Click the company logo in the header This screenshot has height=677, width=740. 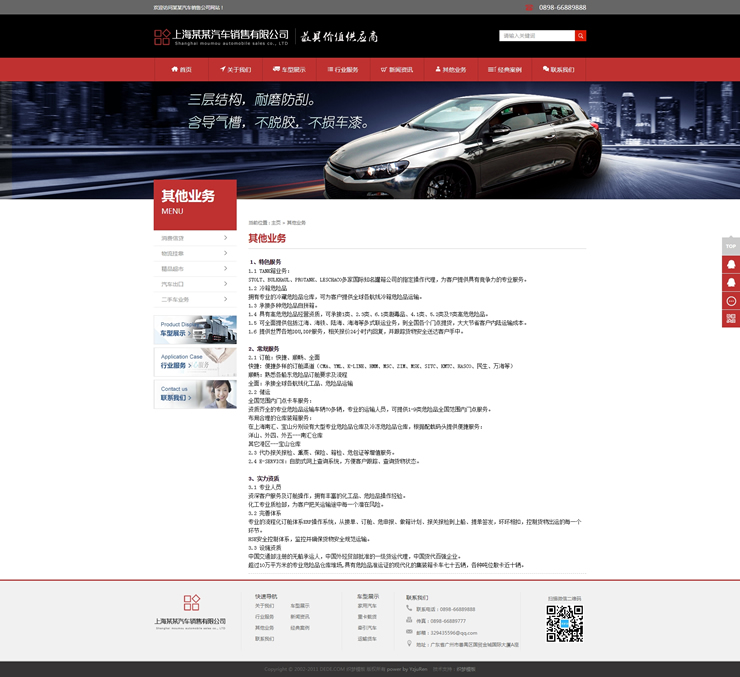pyautogui.click(x=220, y=37)
